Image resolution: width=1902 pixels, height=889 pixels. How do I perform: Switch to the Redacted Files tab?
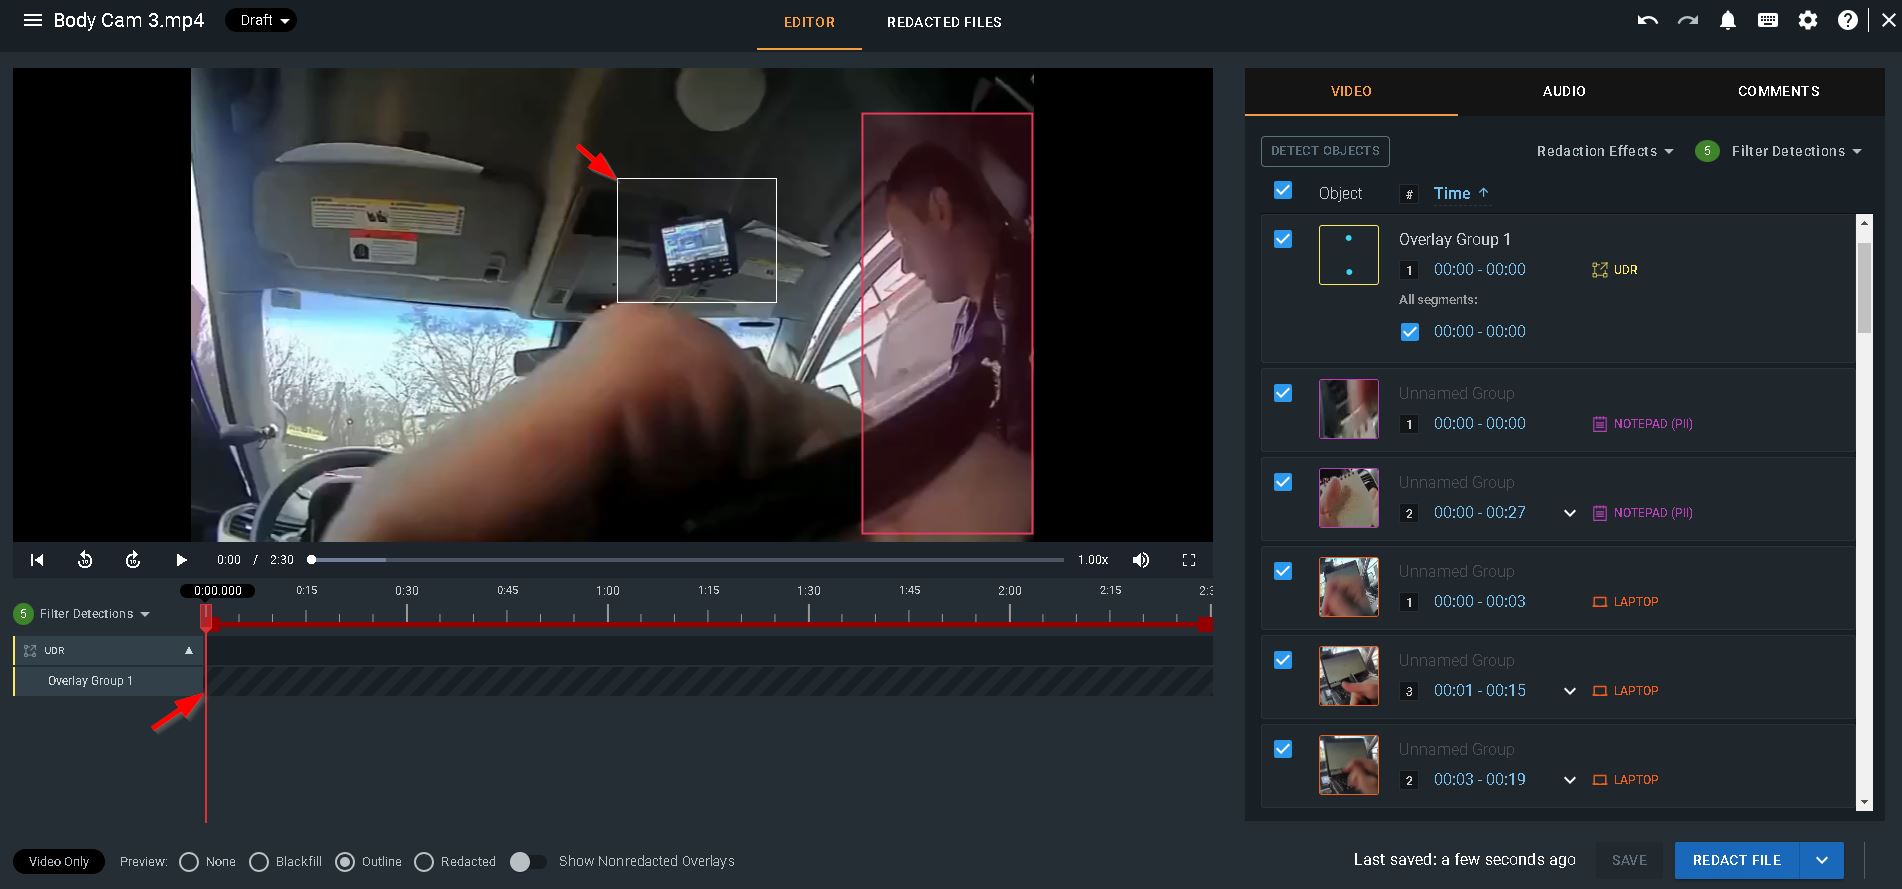coord(943,22)
